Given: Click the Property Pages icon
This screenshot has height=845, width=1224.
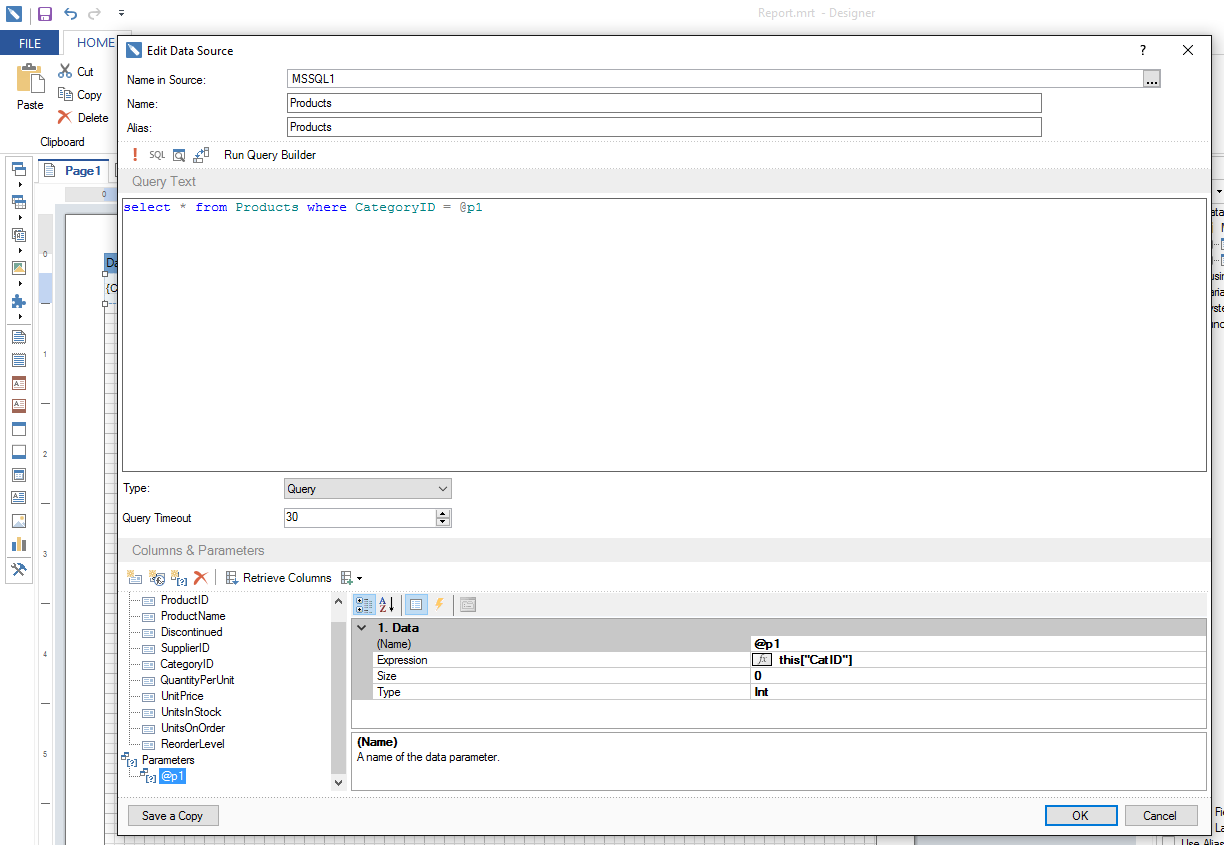Looking at the screenshot, I should [468, 605].
